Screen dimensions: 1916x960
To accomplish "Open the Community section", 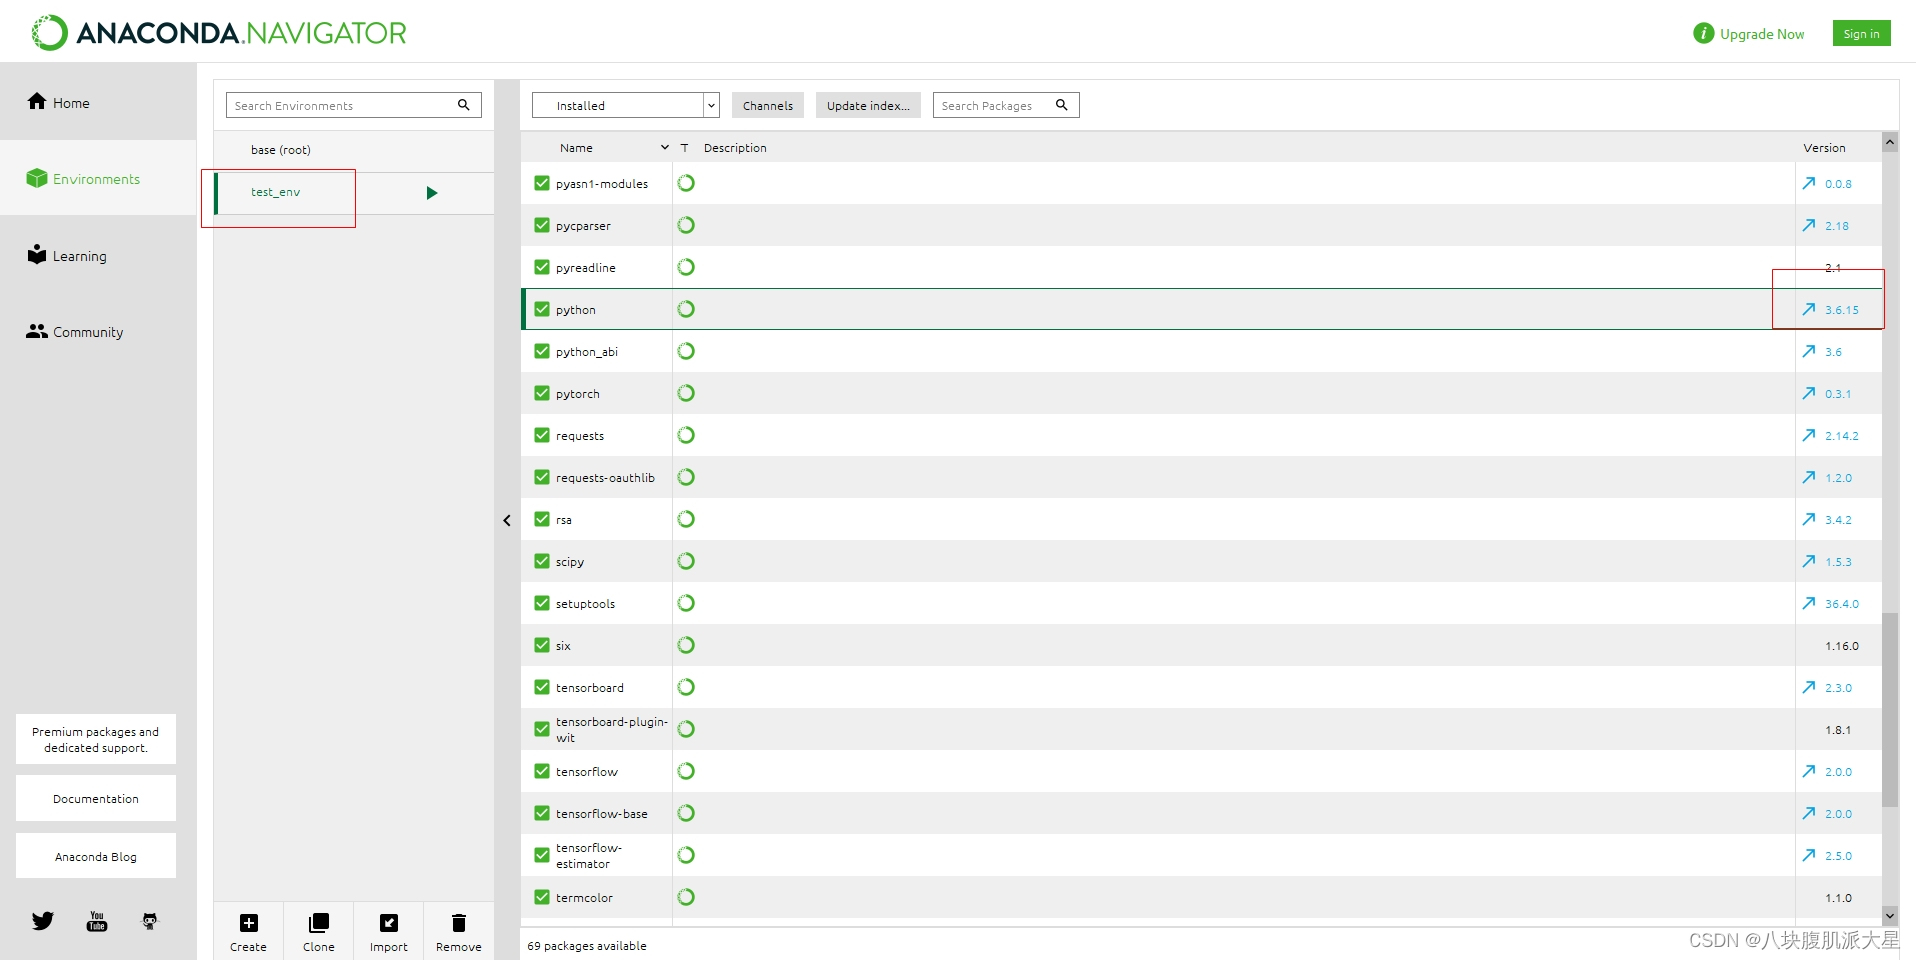I will (98, 331).
